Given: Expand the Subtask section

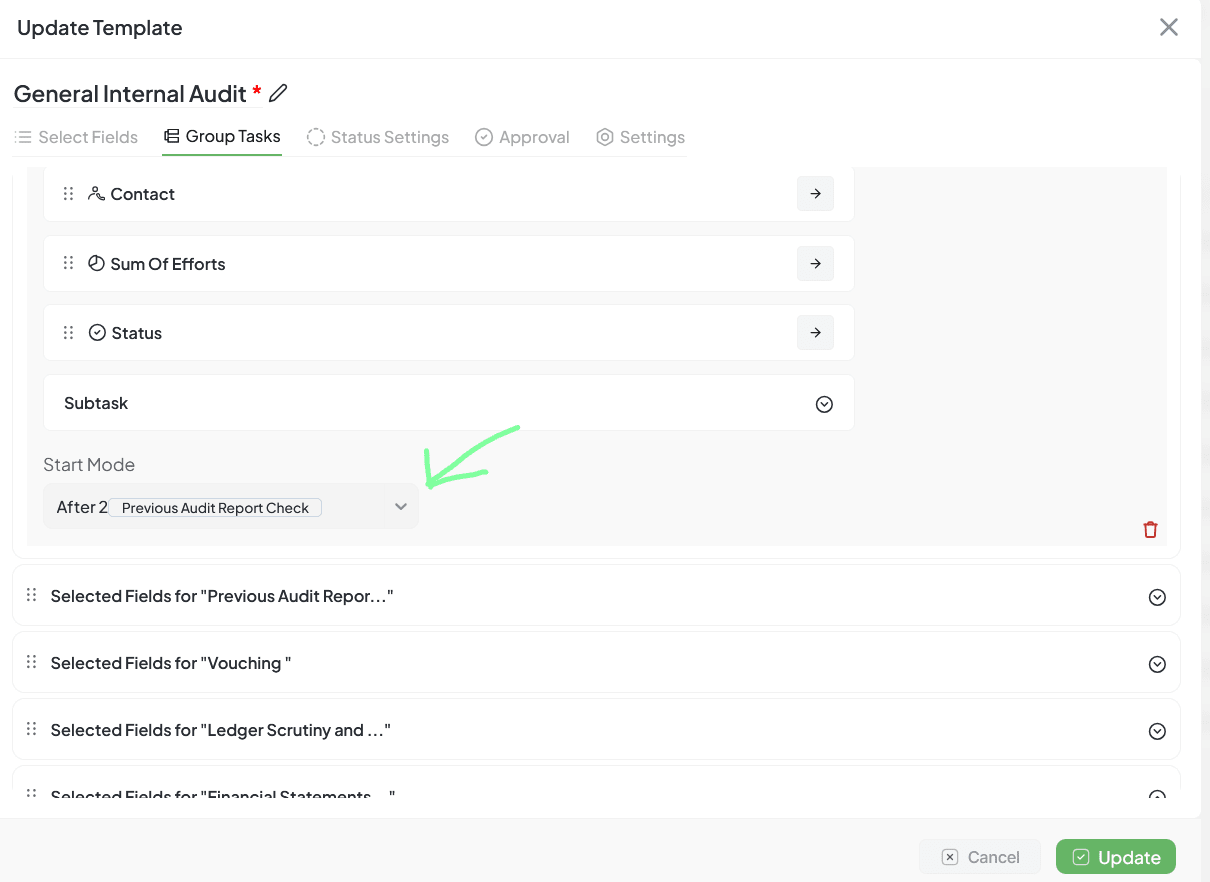Looking at the screenshot, I should [824, 404].
